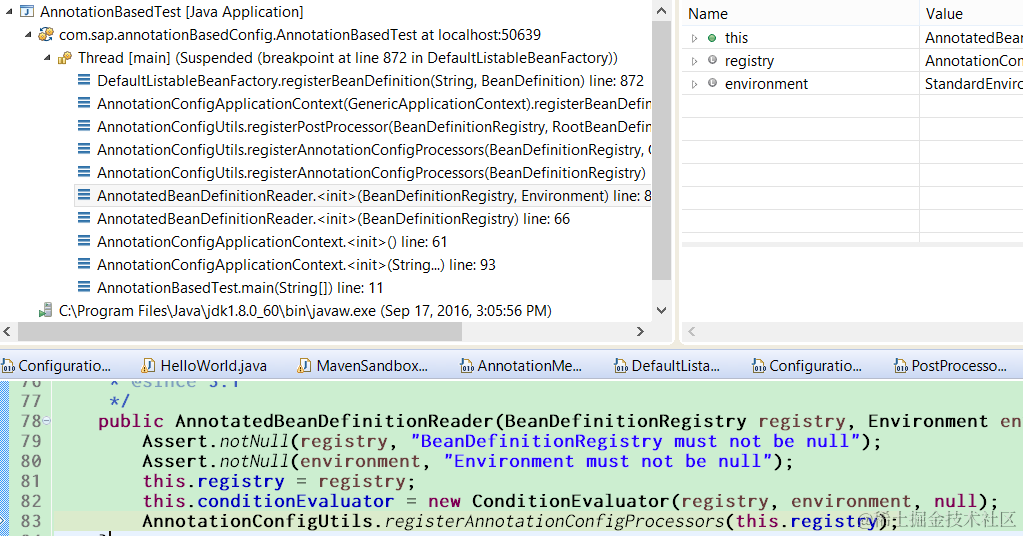Click the Debug view scroll-left arrow
This screenshot has height=536, width=1023.
coord(7,331)
